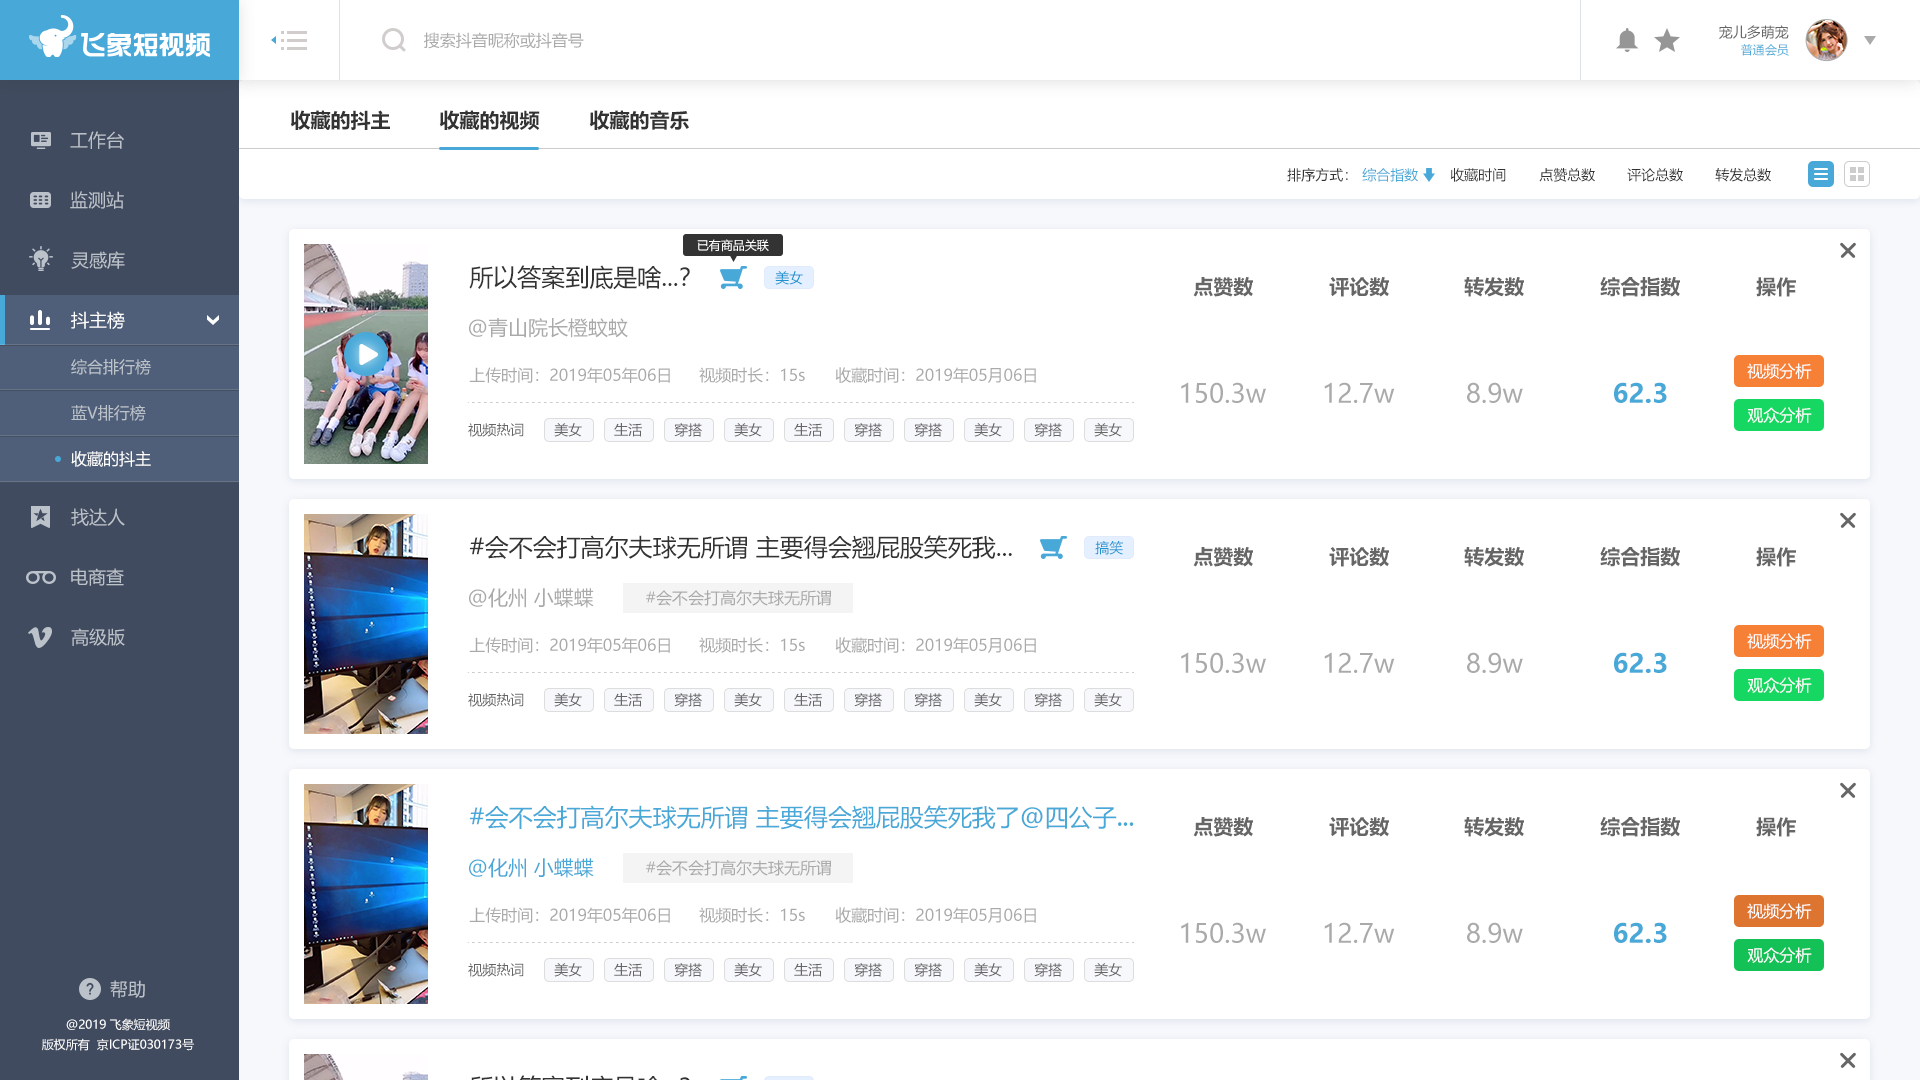Remove second video card with X
1920x1080 pixels.
tap(1848, 520)
